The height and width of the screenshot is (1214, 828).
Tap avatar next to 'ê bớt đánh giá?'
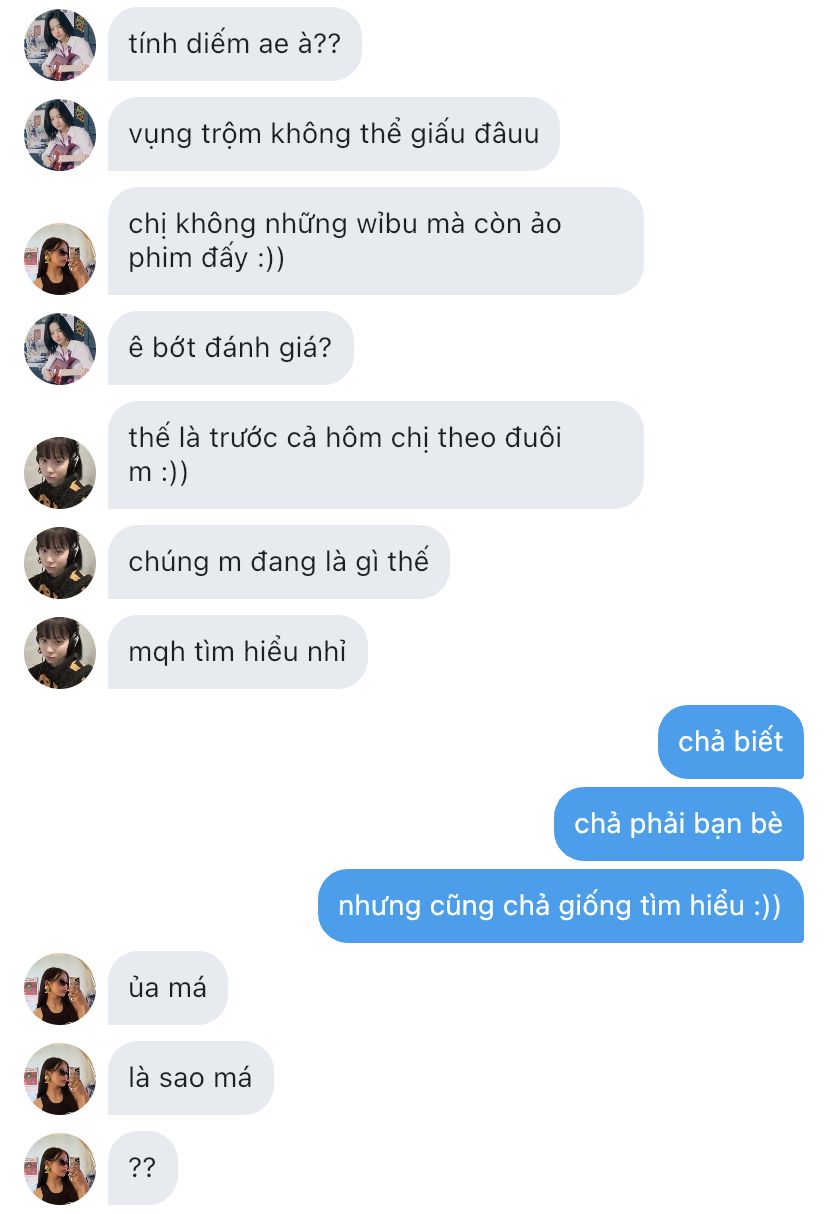[59, 349]
